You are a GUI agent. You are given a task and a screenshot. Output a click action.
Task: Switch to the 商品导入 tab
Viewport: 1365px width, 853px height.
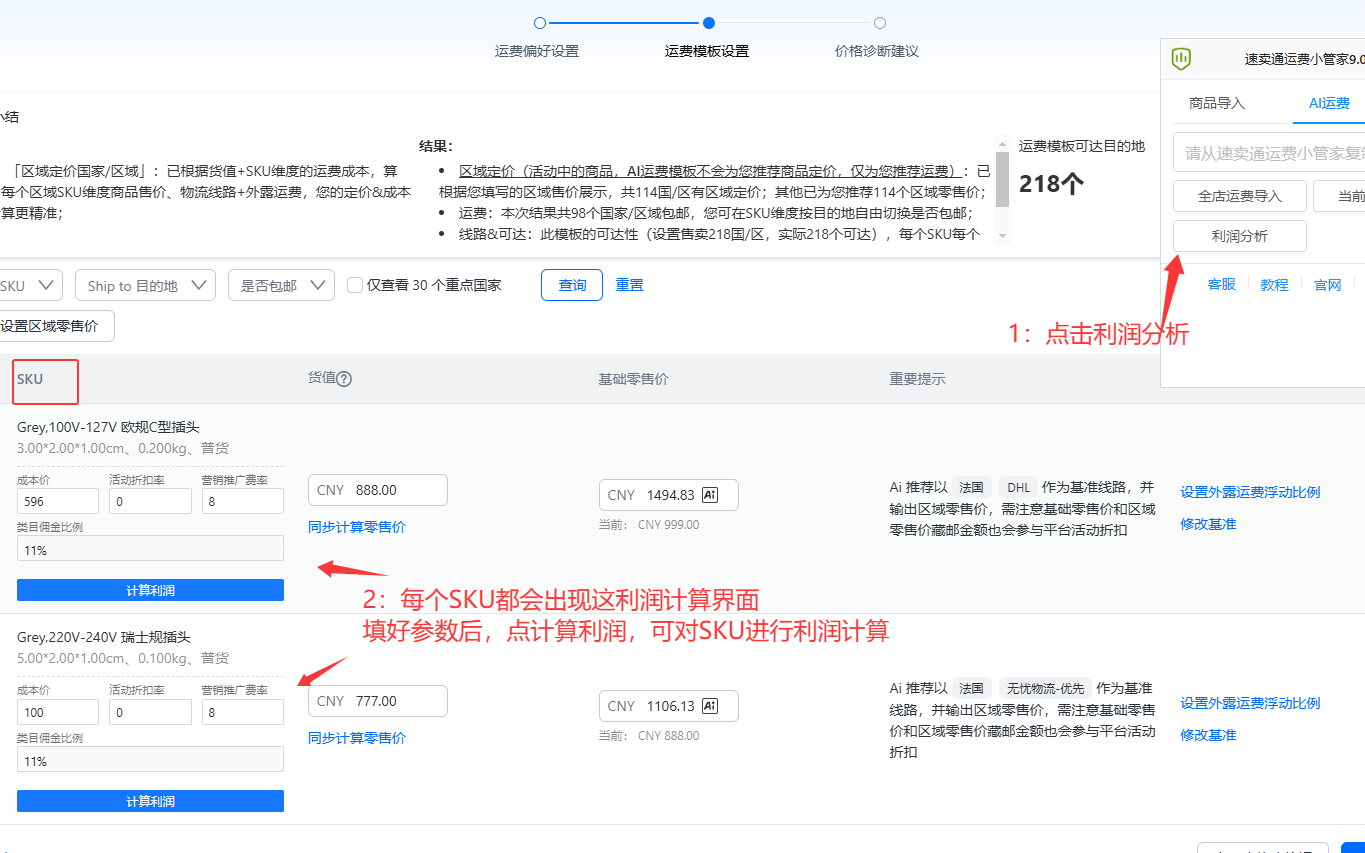tap(1217, 103)
